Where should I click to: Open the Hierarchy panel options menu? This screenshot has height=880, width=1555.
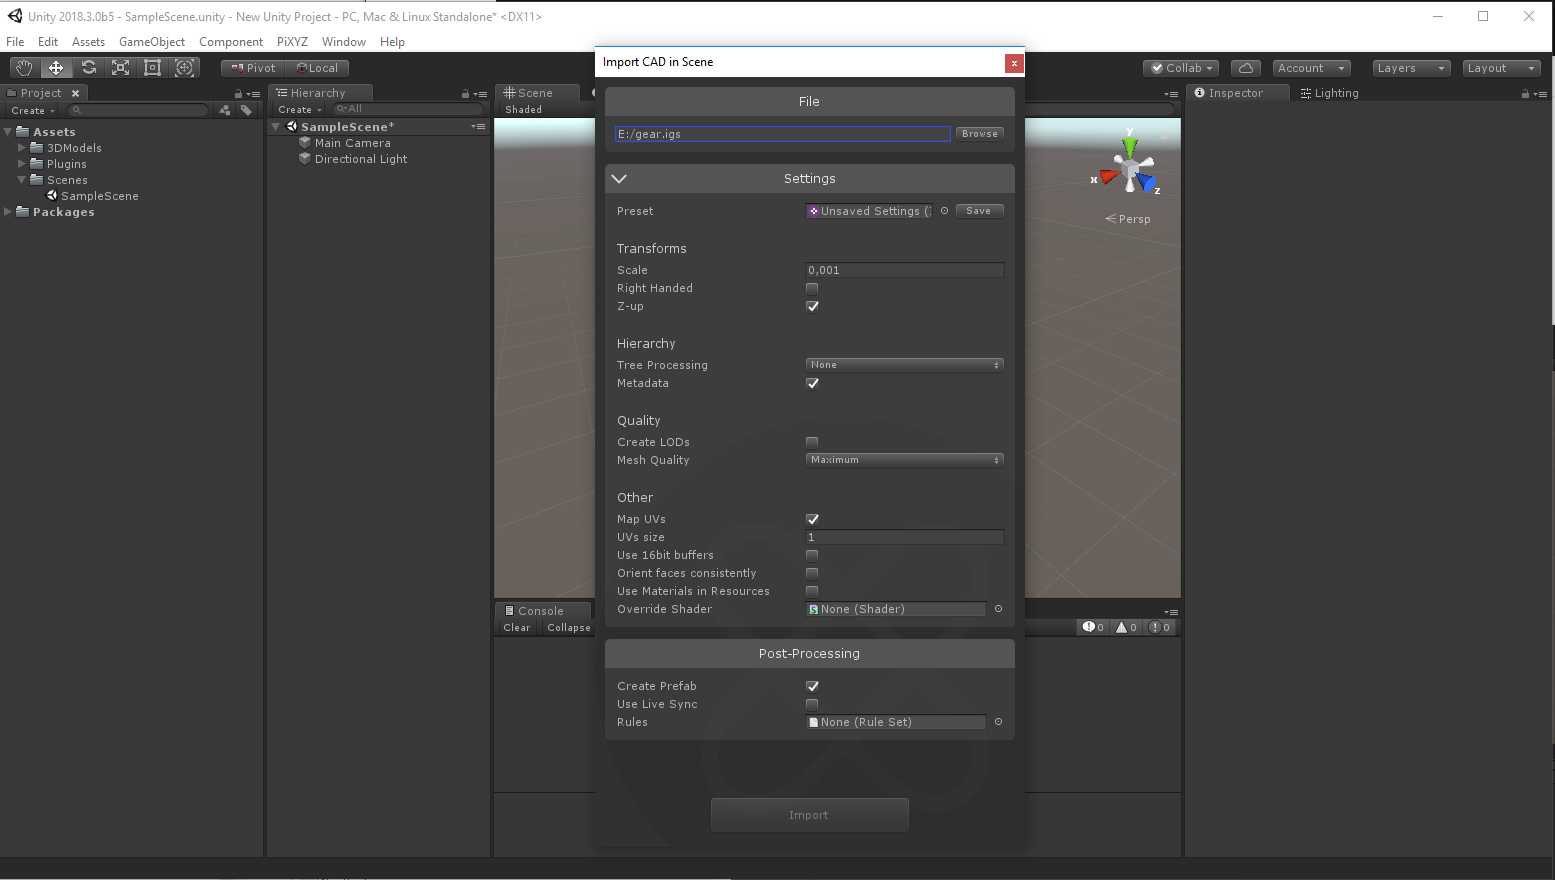pos(480,94)
